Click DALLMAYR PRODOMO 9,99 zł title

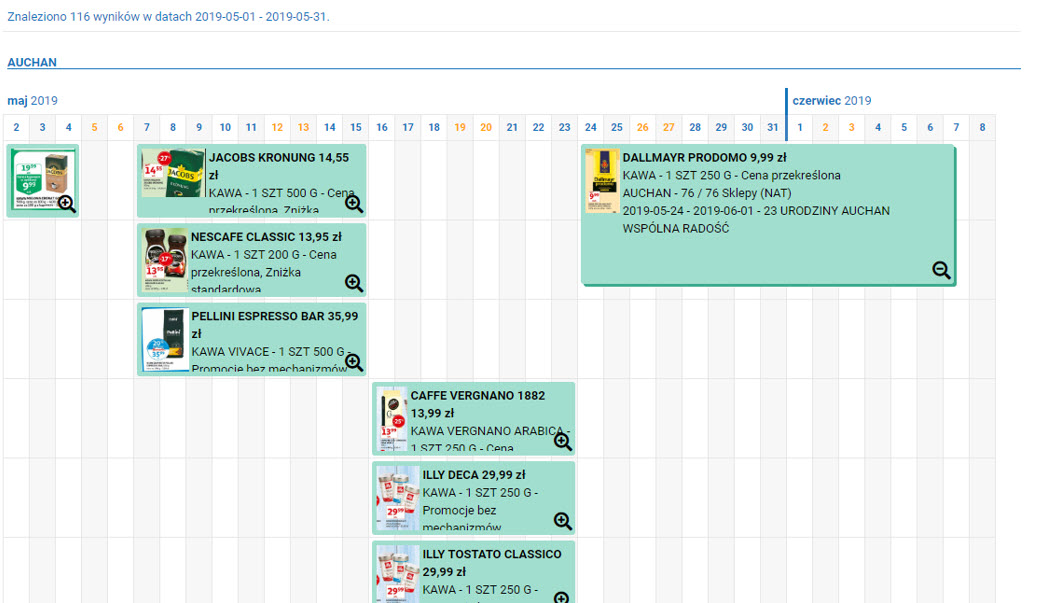pos(704,158)
